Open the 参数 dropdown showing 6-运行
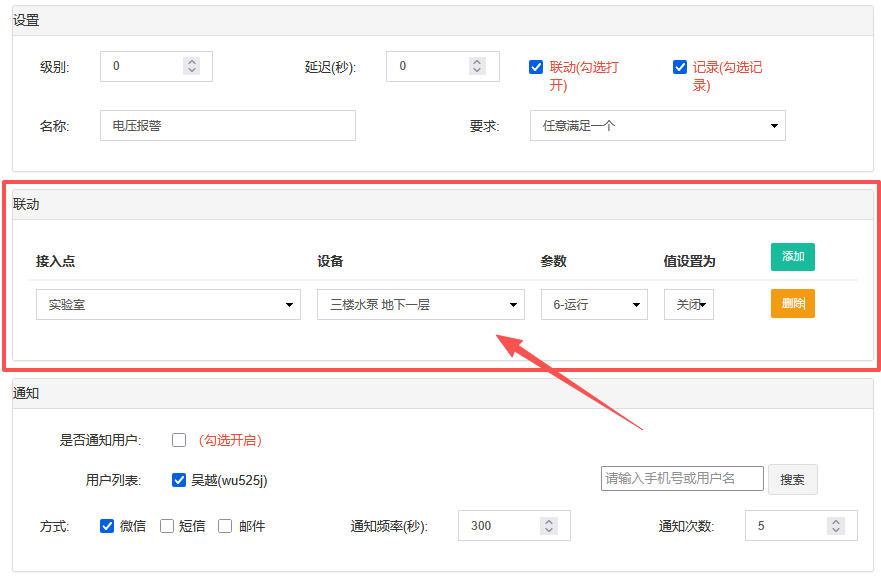 [594, 305]
